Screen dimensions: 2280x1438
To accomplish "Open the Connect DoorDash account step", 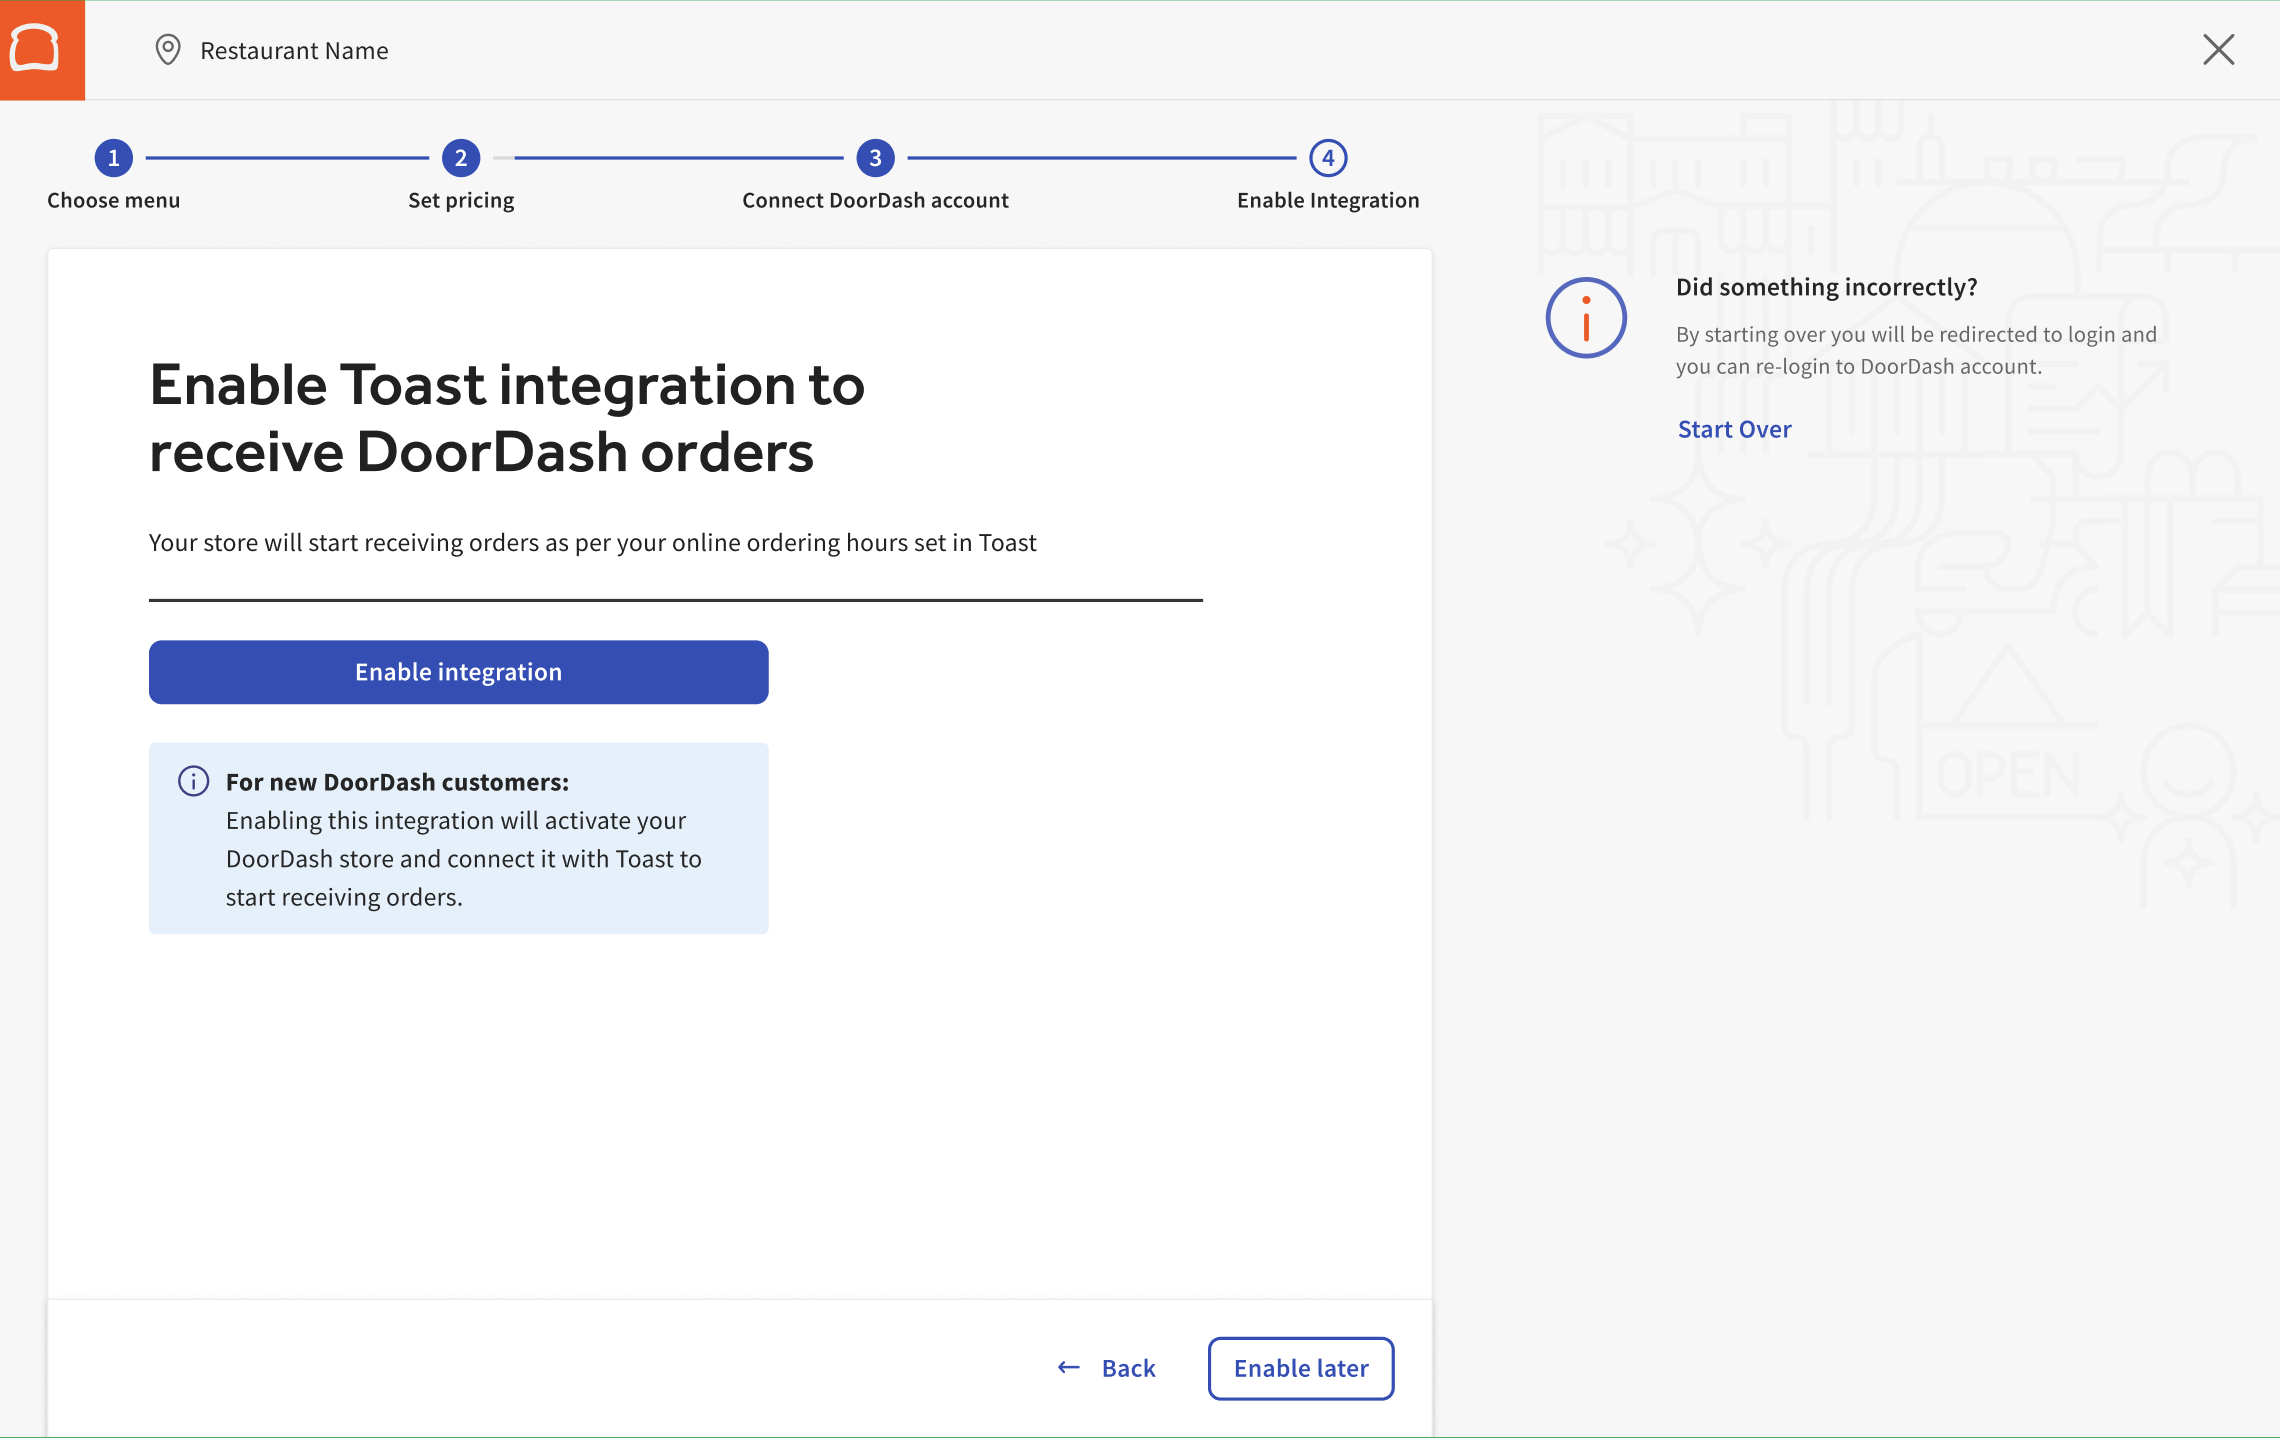I will click(874, 199).
